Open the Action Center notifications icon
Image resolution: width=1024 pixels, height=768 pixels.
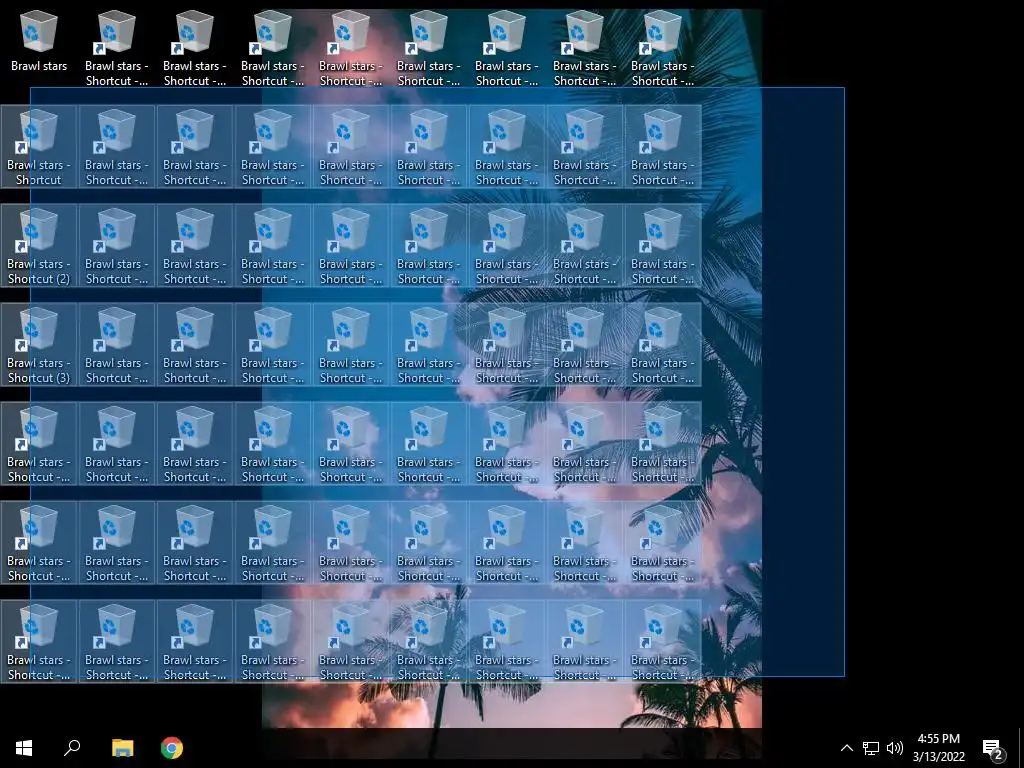pos(993,749)
